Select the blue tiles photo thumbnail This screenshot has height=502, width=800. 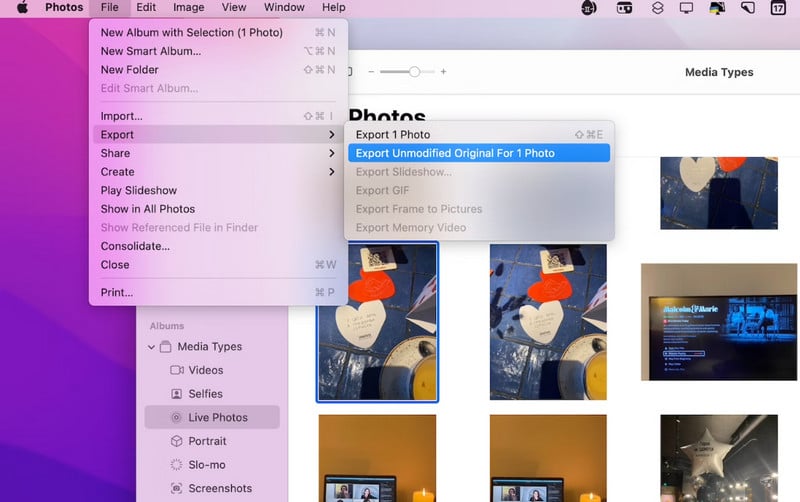[x=719, y=193]
